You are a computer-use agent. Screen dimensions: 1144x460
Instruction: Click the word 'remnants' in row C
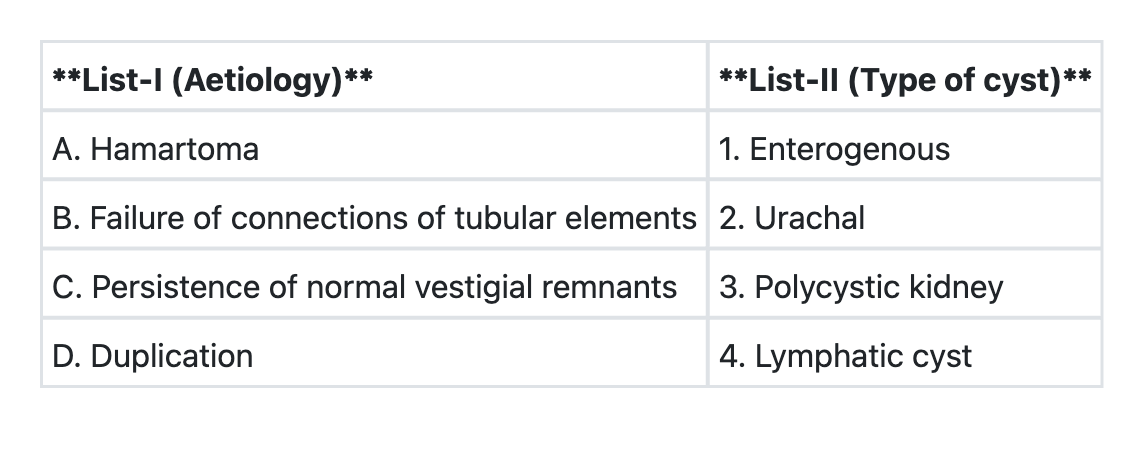tap(612, 287)
